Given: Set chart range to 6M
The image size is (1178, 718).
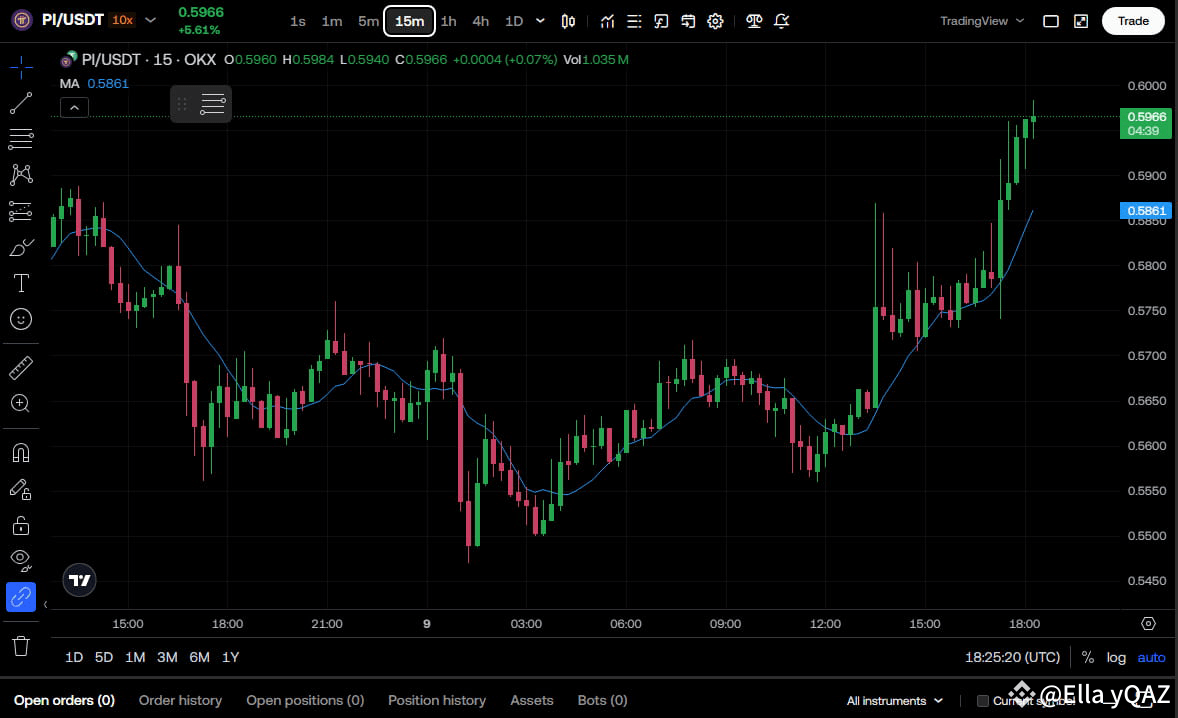Looking at the screenshot, I should click(199, 657).
